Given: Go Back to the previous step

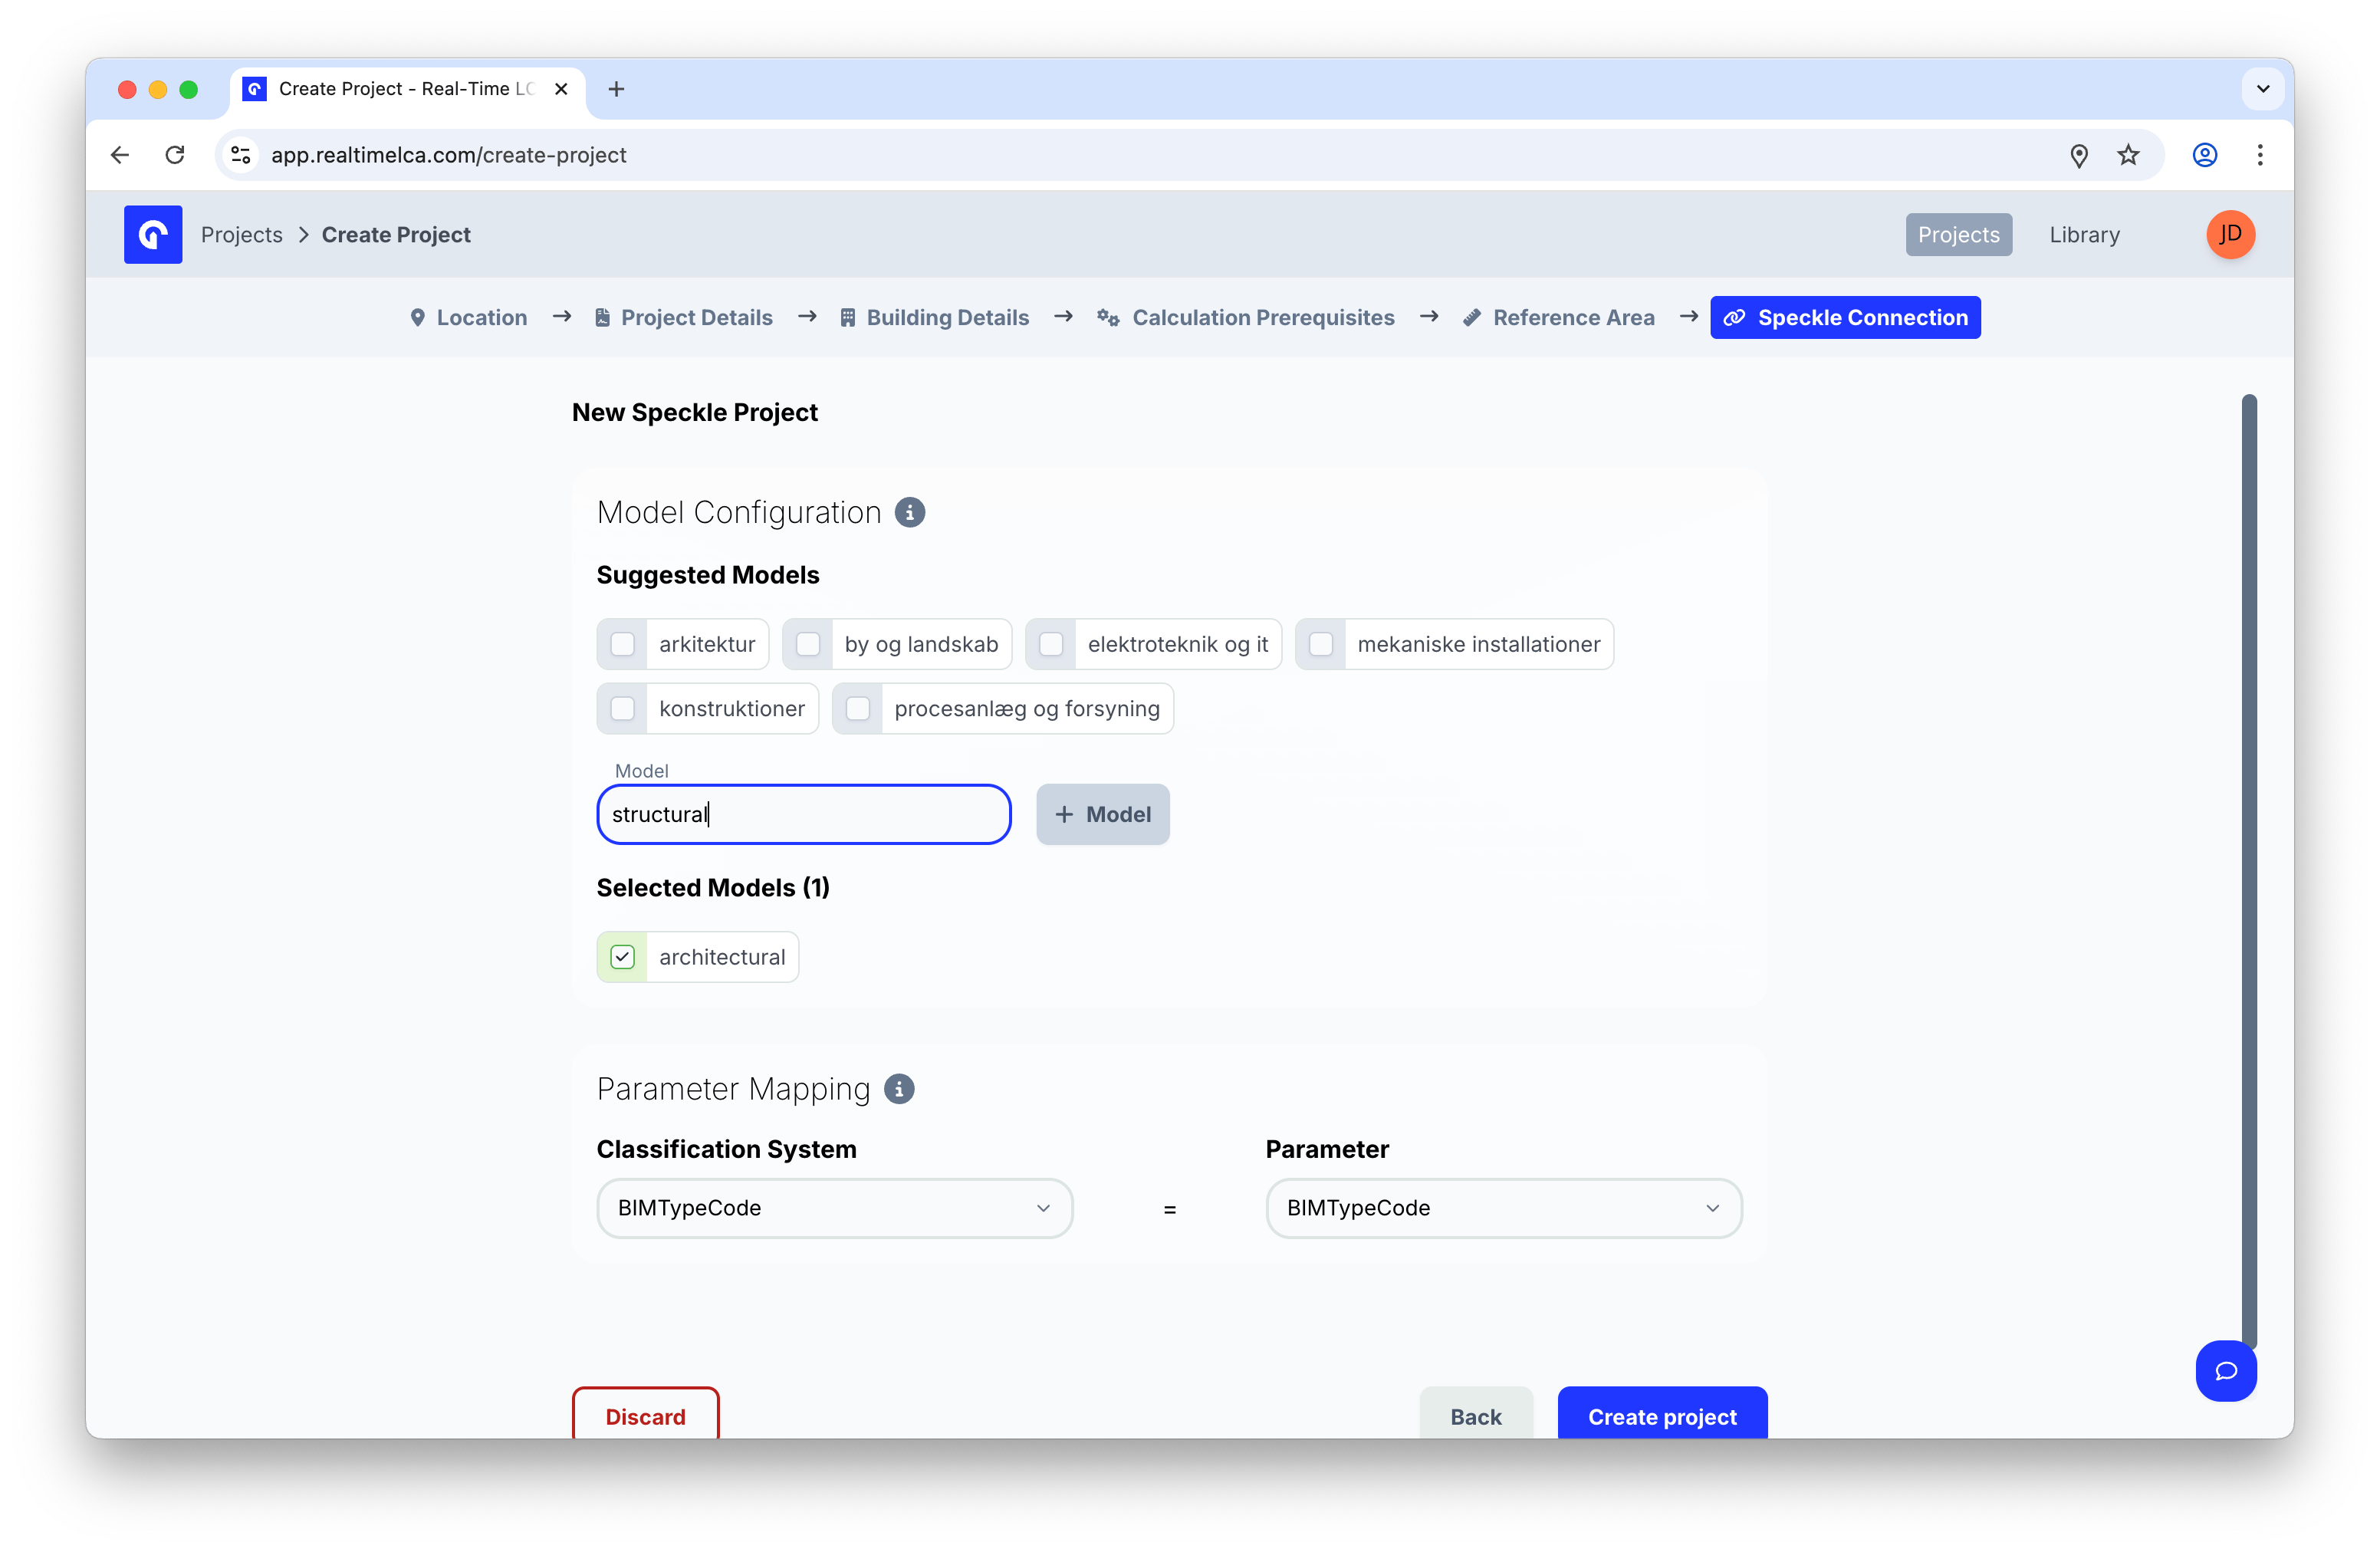Looking at the screenshot, I should (x=1476, y=1413).
